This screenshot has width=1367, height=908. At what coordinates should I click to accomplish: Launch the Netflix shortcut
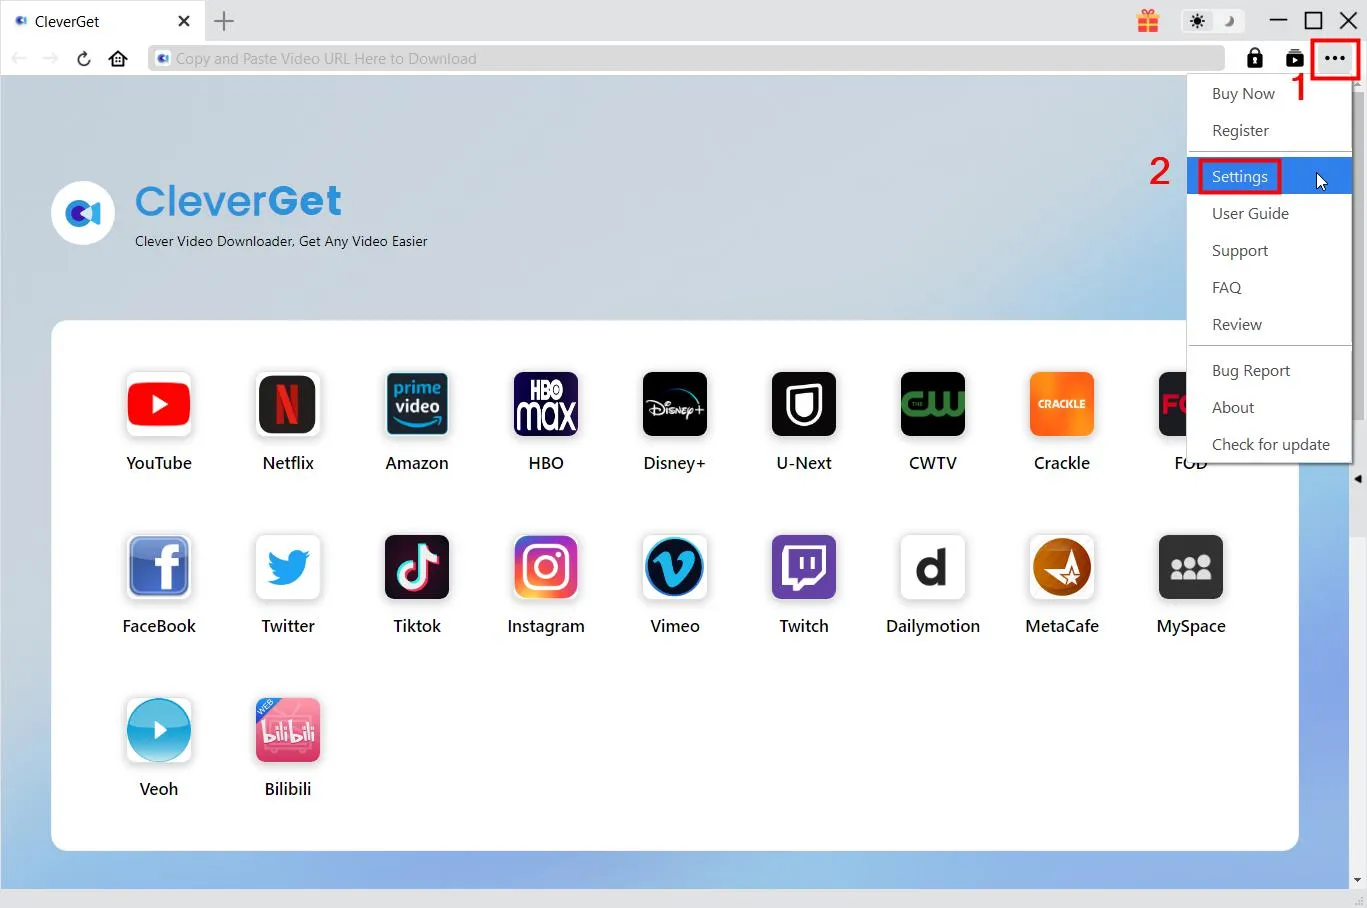(x=287, y=404)
